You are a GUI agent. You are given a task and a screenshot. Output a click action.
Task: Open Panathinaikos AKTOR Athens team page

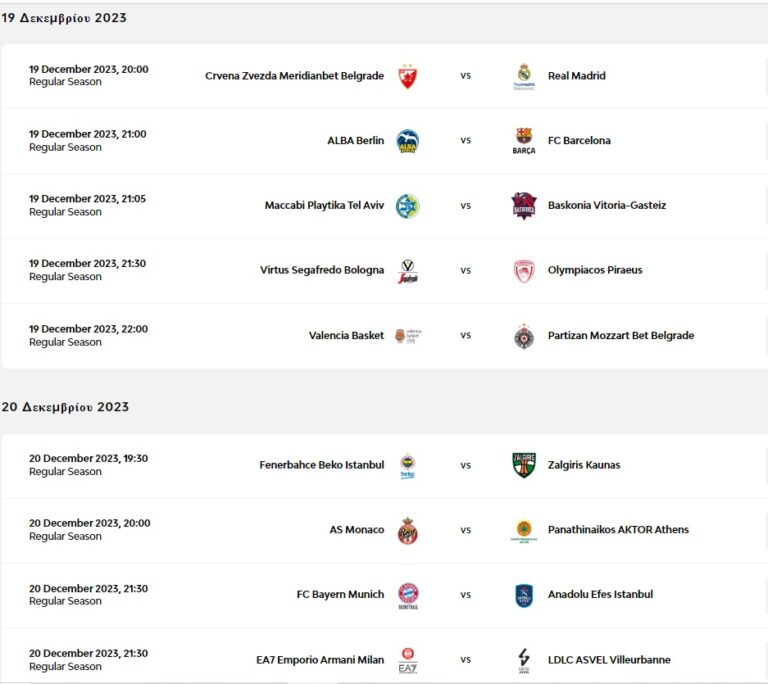618,529
